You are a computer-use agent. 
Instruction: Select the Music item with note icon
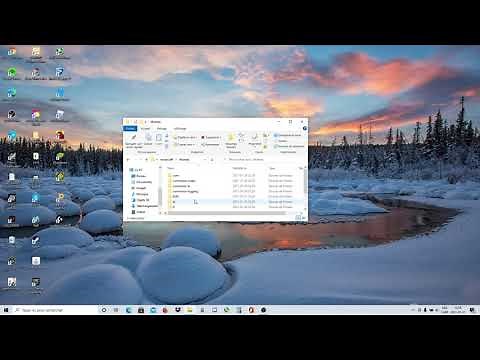click(140, 194)
